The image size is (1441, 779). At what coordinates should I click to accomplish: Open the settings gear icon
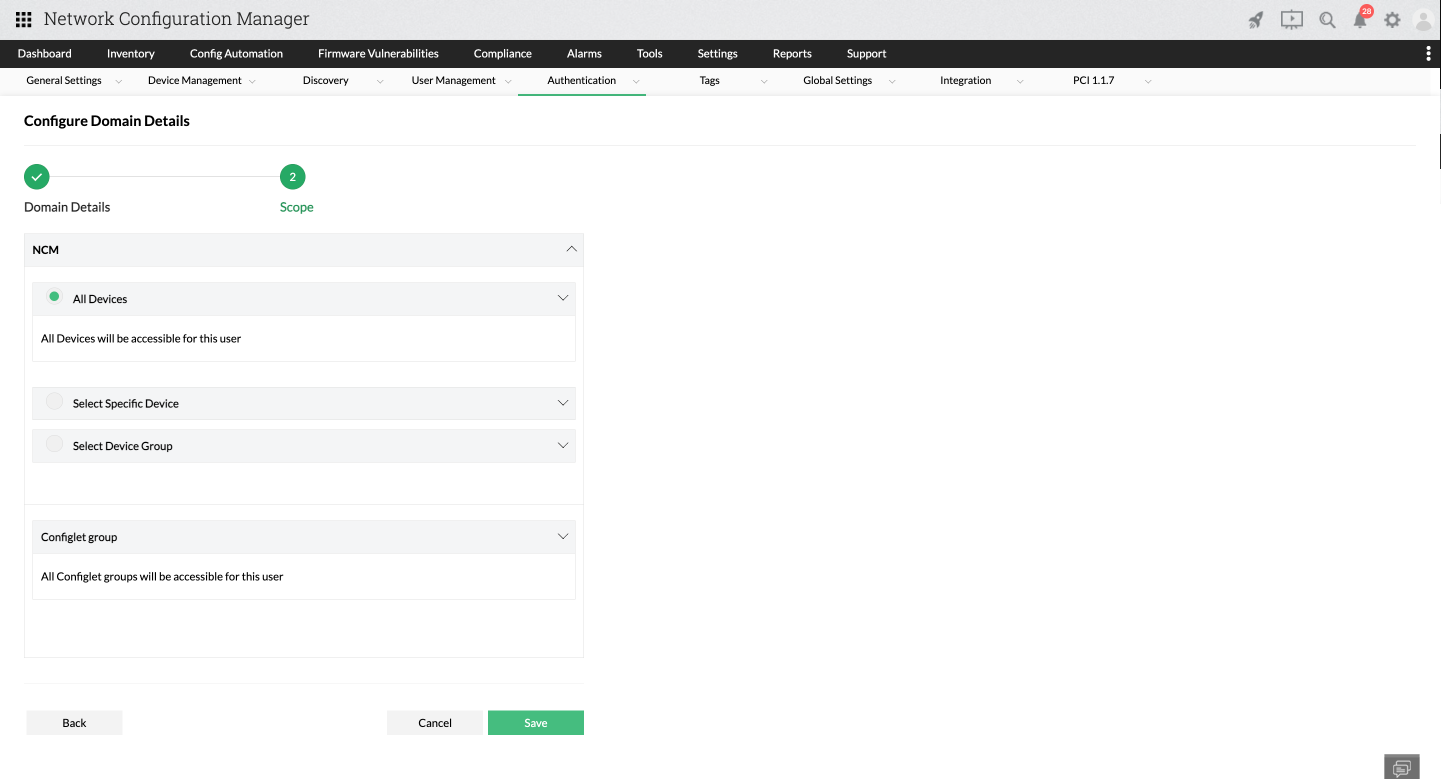[1393, 18]
